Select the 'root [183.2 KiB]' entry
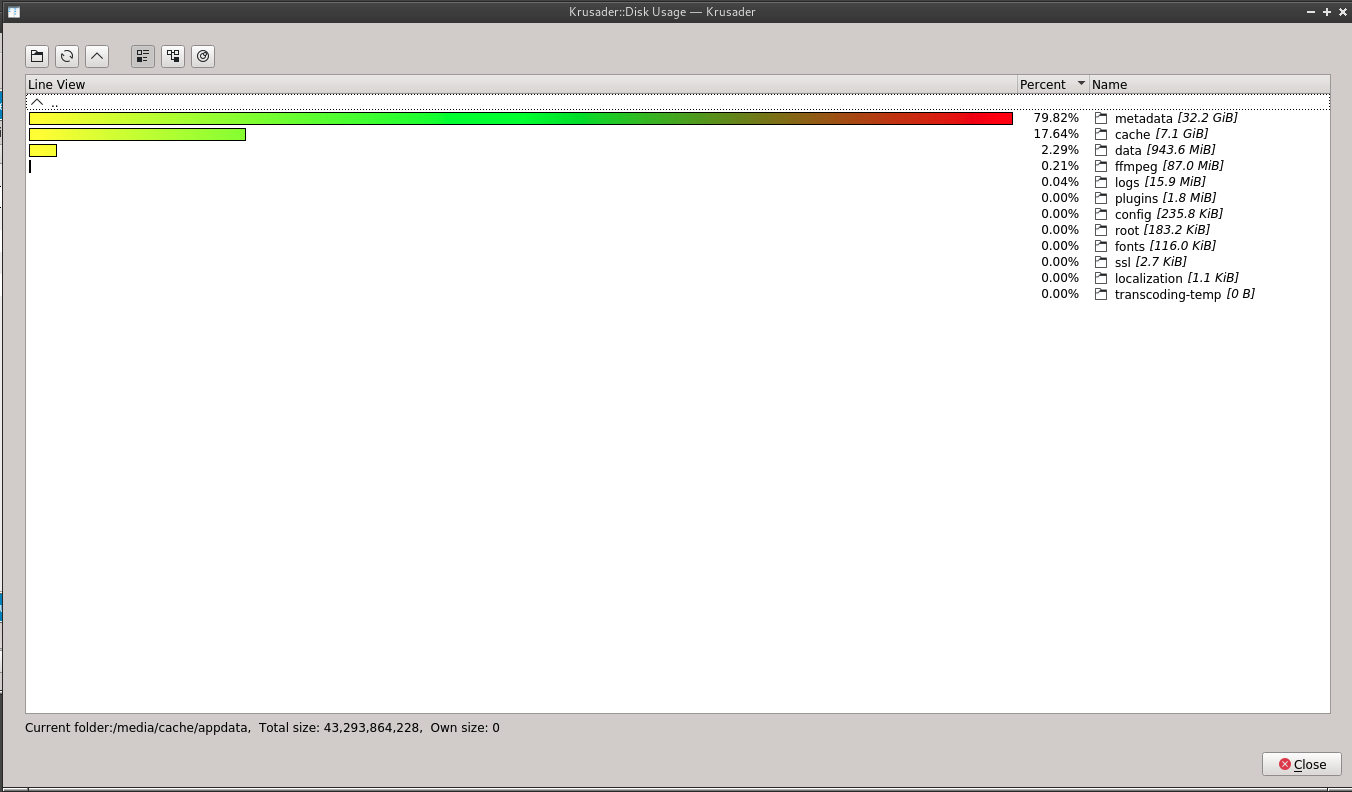This screenshot has width=1352, height=792. tap(1165, 230)
